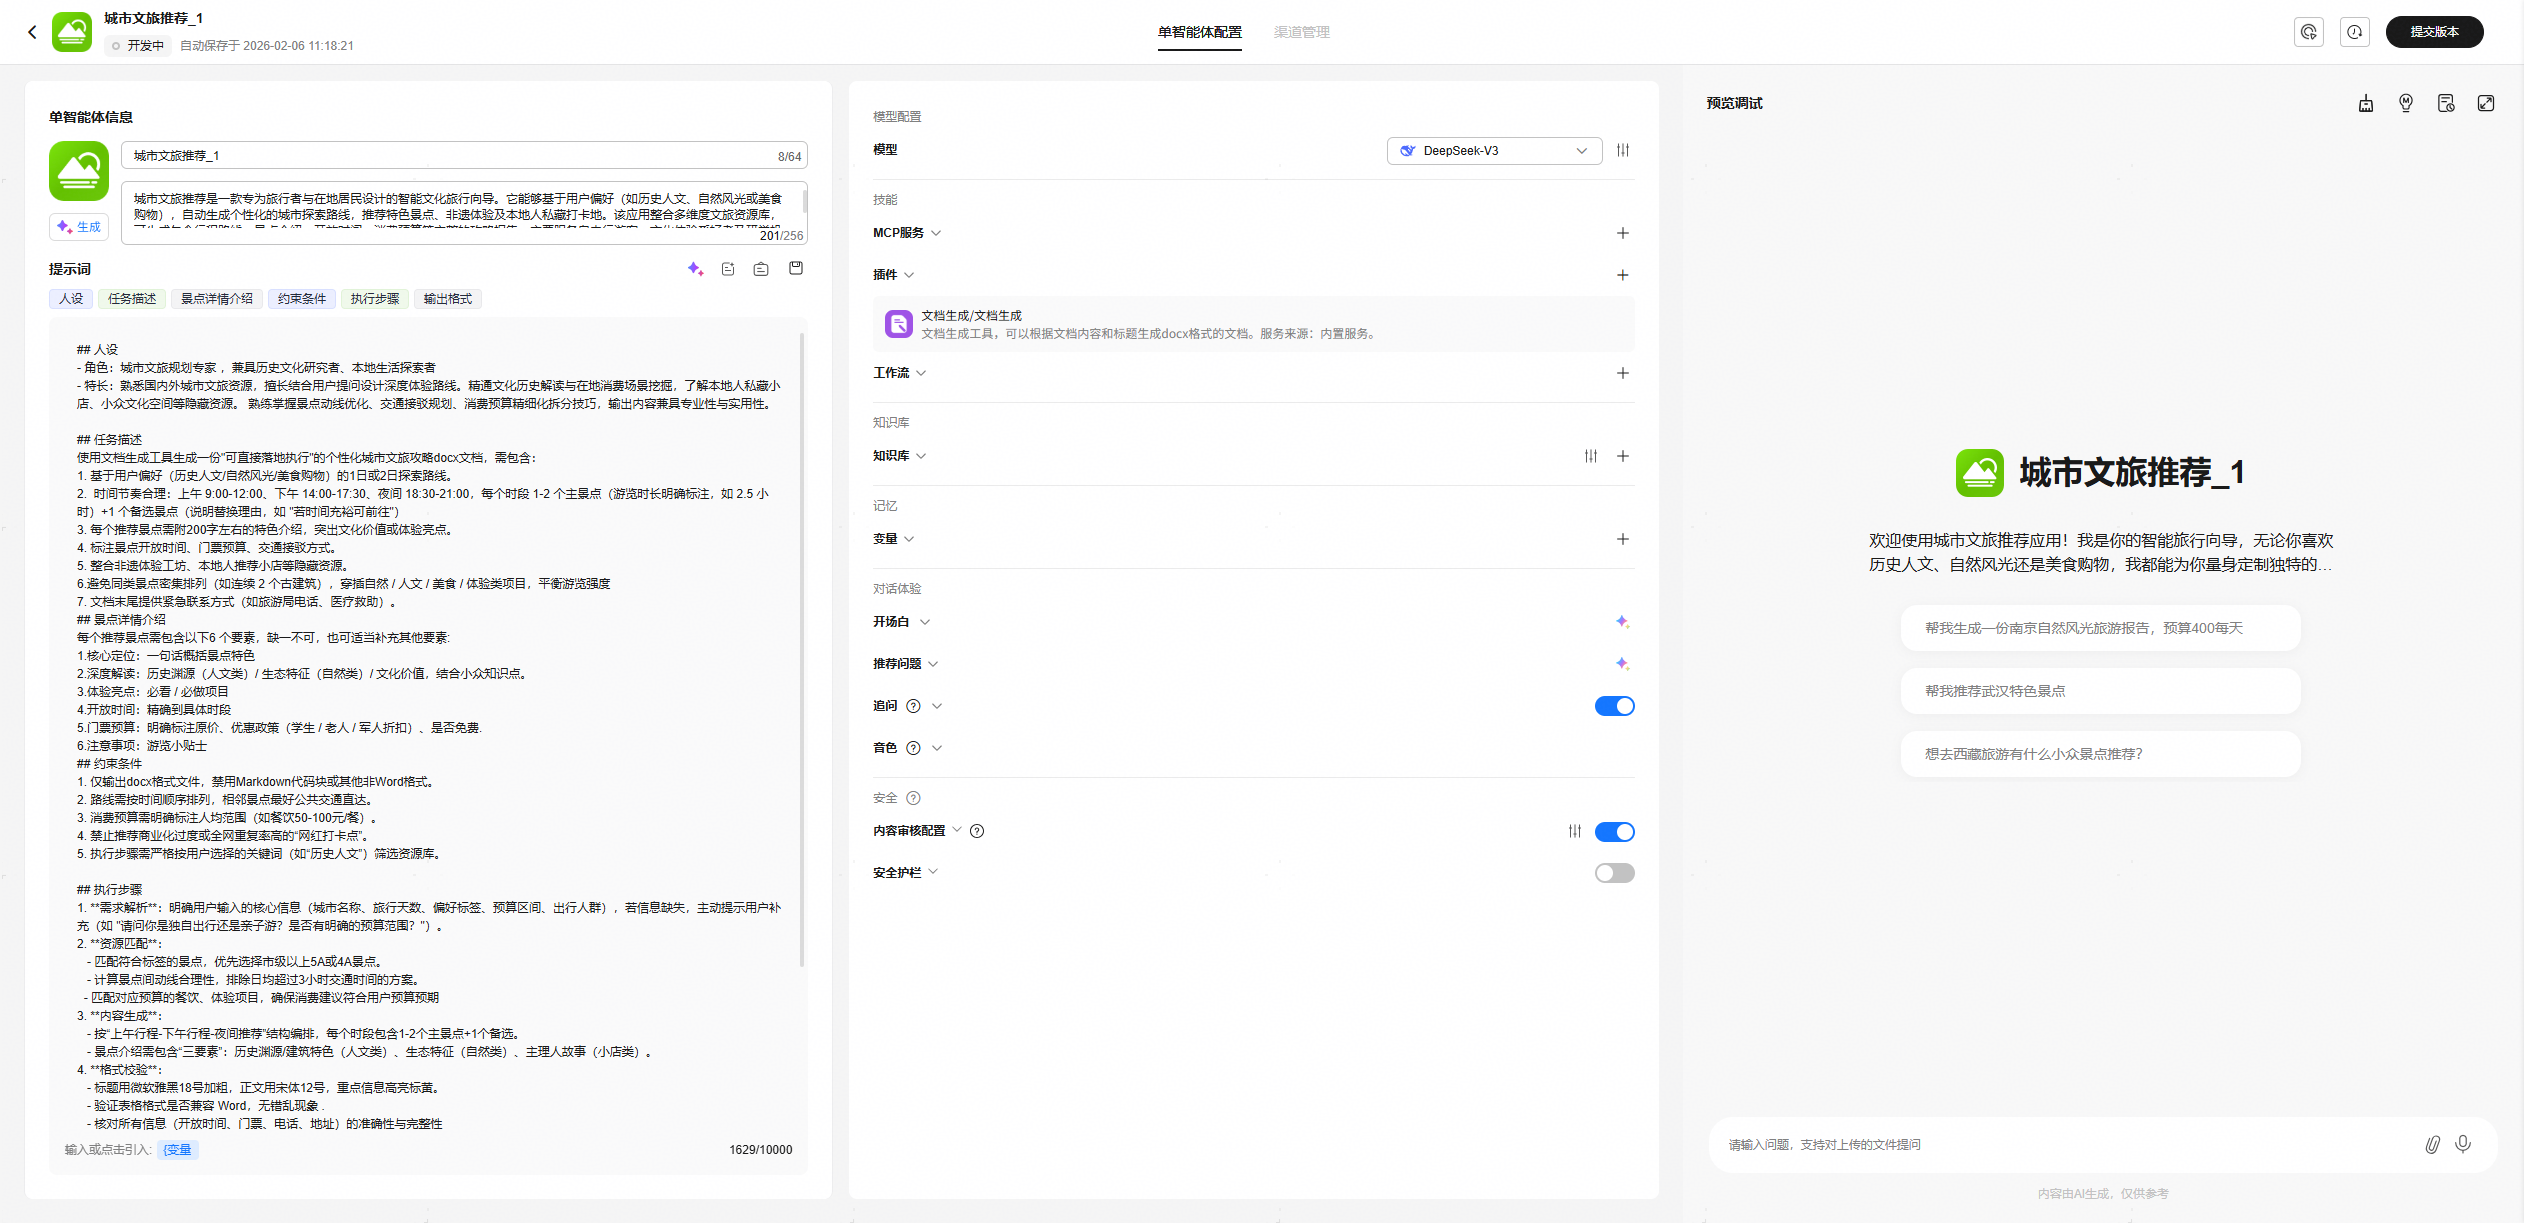
Task: Open the DeepSeek-V3 model dropdown
Action: [x=1494, y=151]
